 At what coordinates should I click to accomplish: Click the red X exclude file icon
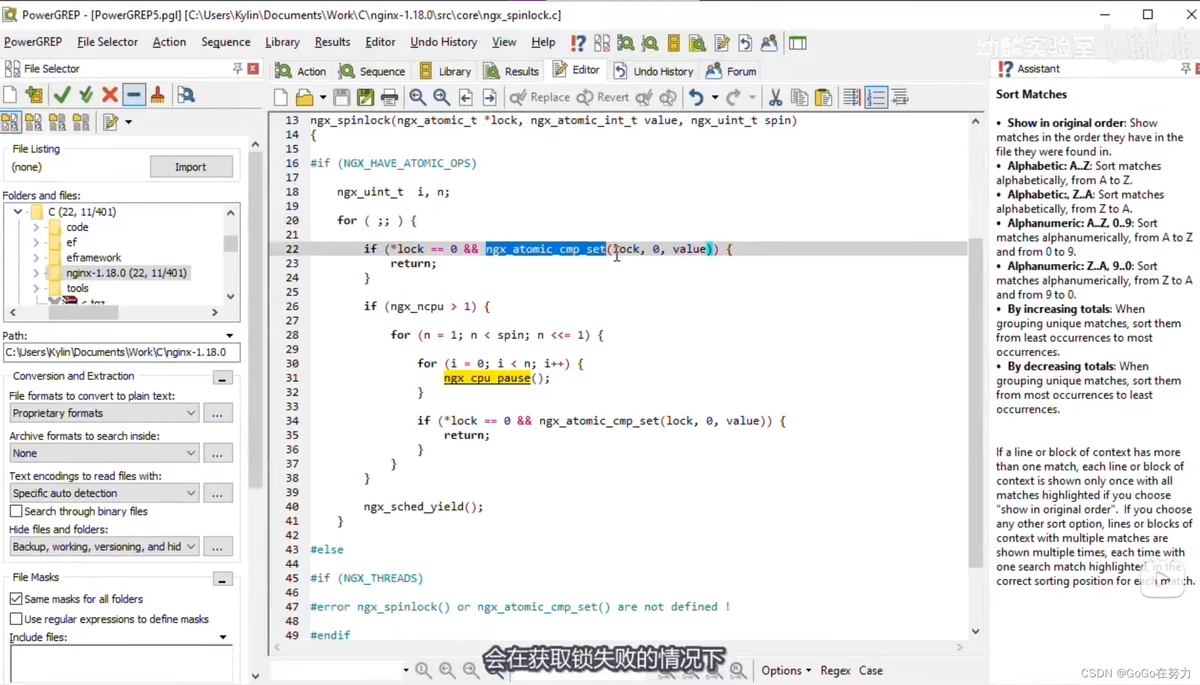(110, 95)
